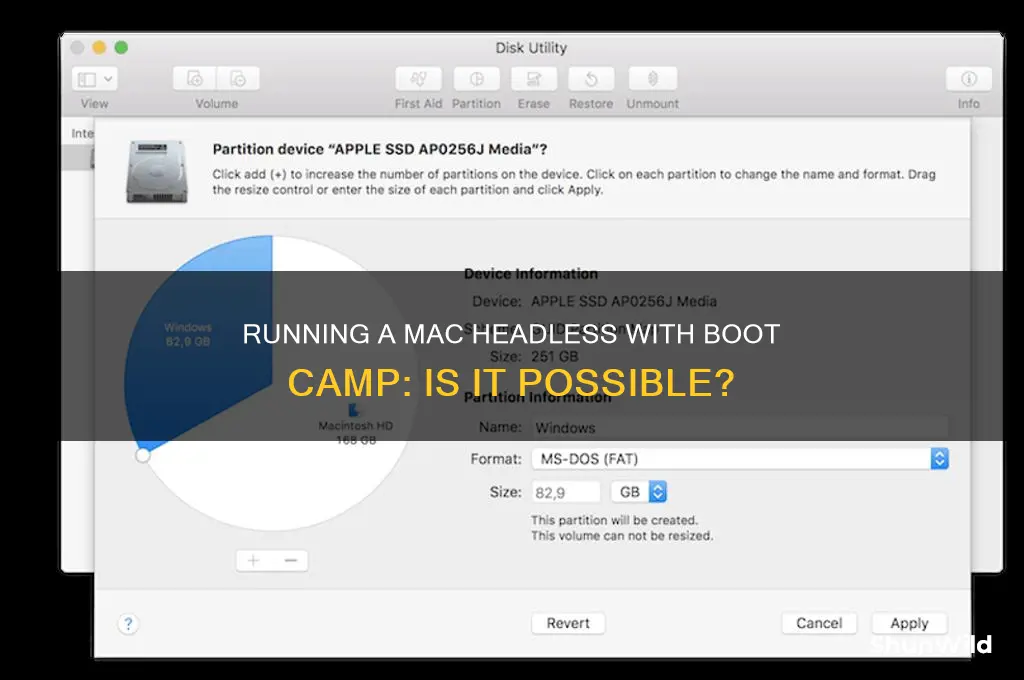Edit the partition Name field Windows
The width and height of the screenshot is (1024, 680).
[x=740, y=428]
